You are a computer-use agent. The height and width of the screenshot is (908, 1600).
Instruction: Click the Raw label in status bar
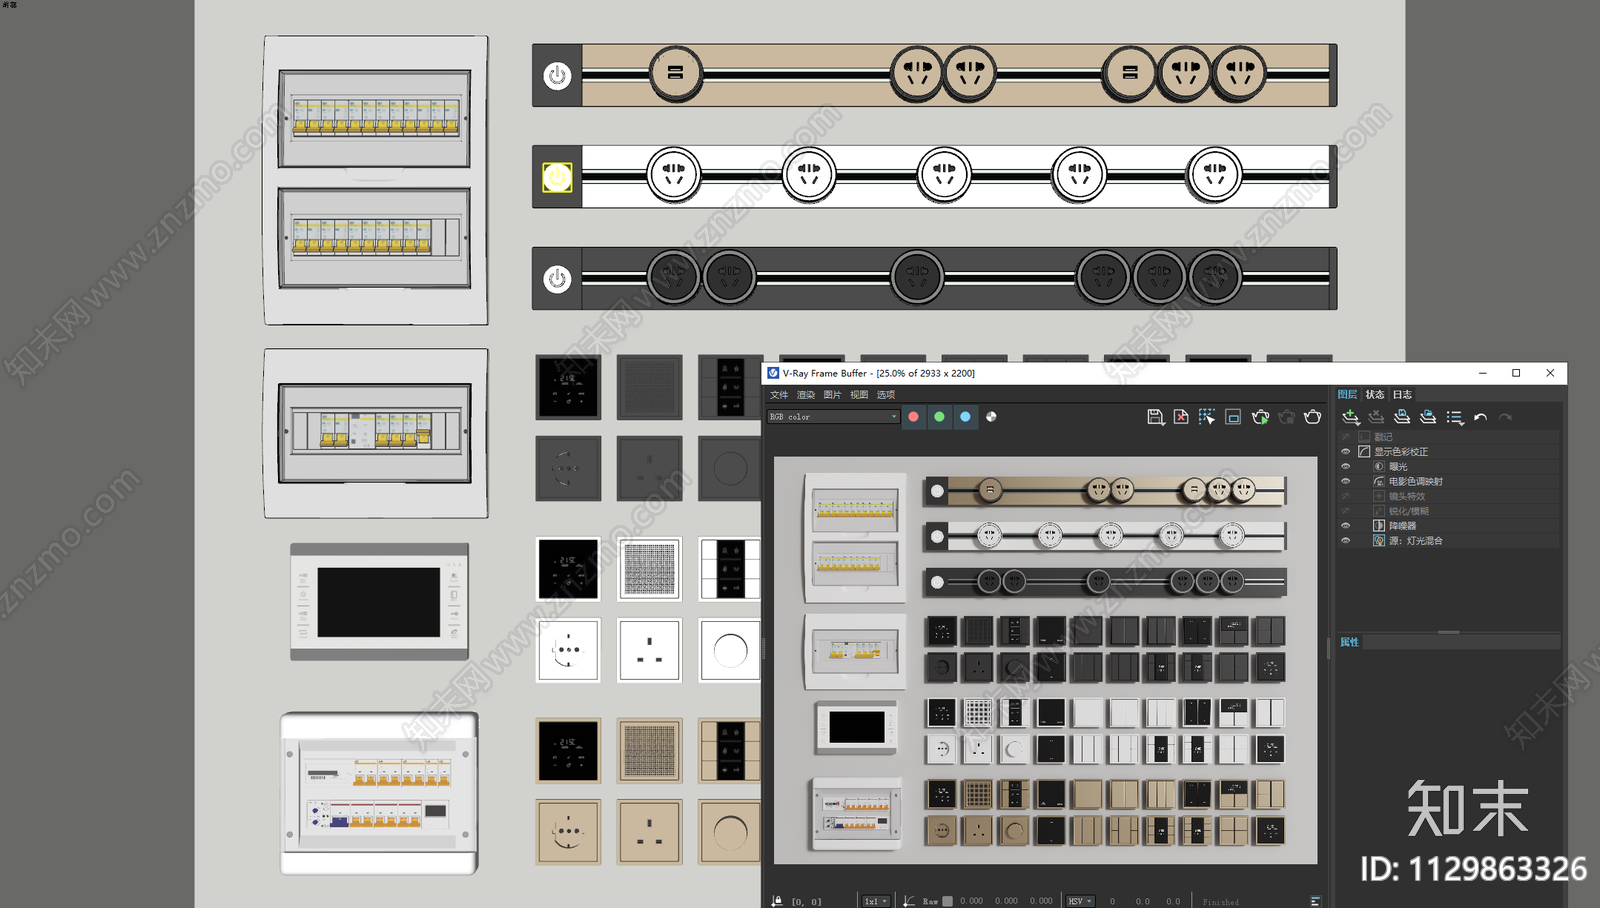[x=930, y=901]
